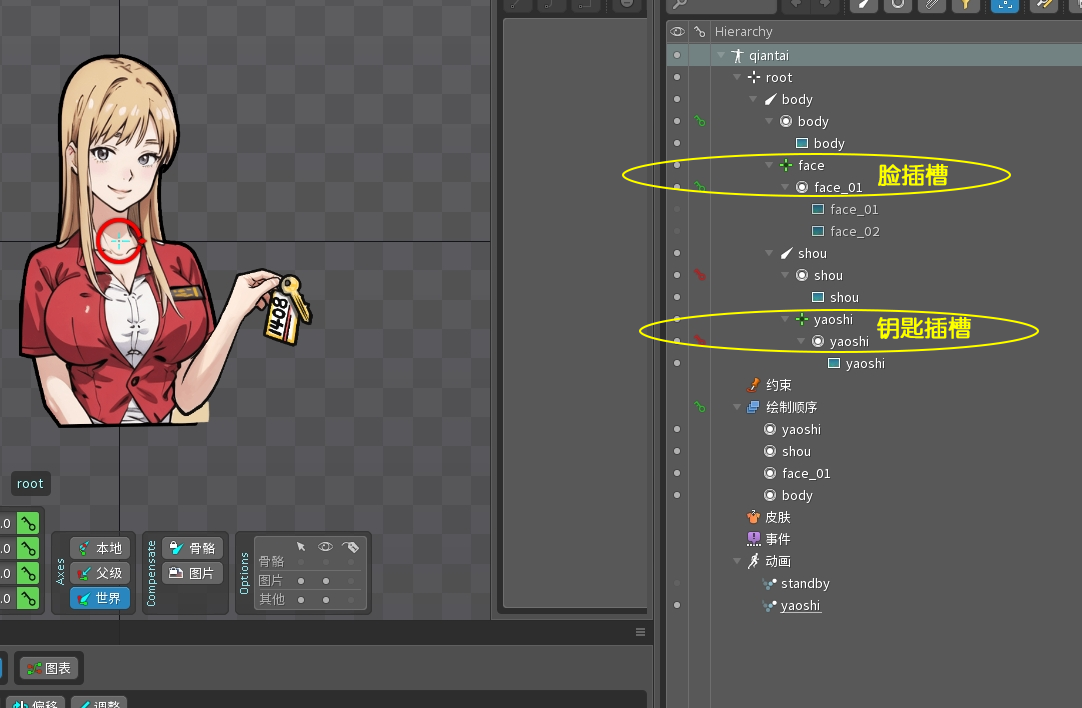Select face_02 attachment in hierarchy

854,231
